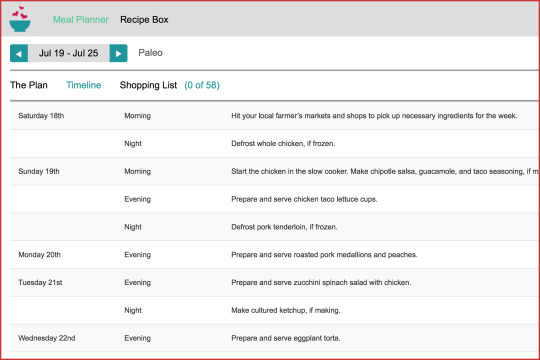Click Evening in the Wednesday 22nd row
The height and width of the screenshot is (360, 540).
[137, 338]
